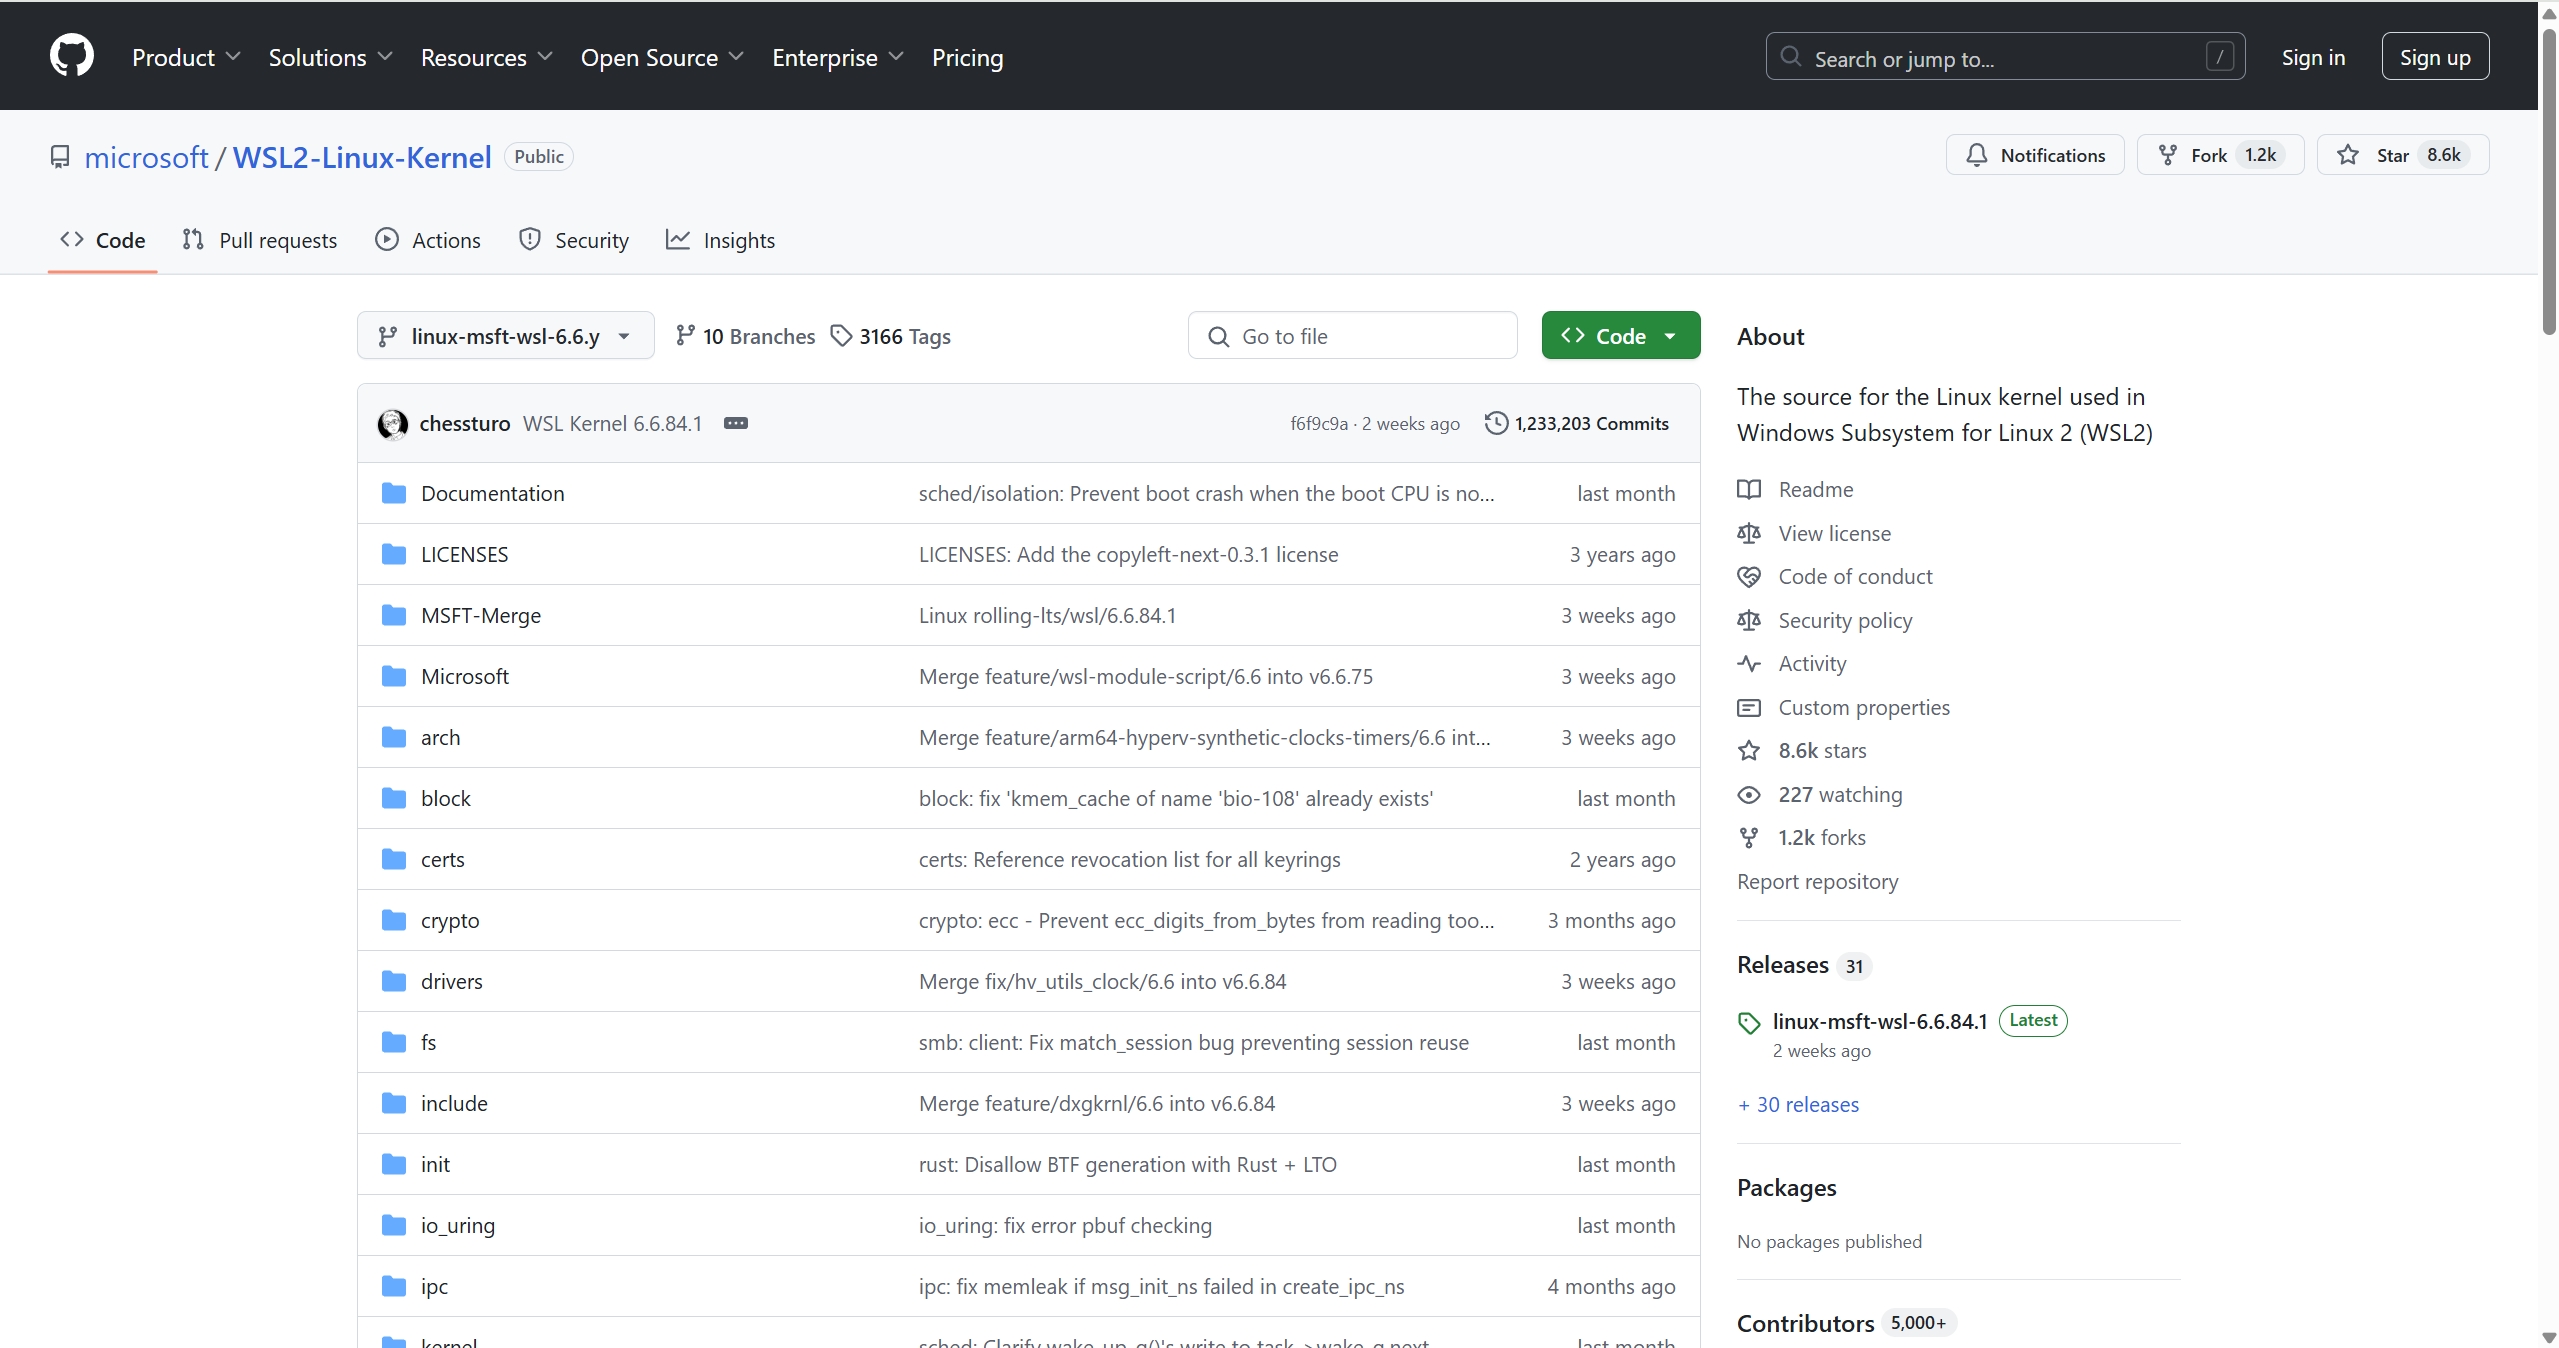Click the LICENSES folder icon
The width and height of the screenshot is (2559, 1348).
(394, 554)
